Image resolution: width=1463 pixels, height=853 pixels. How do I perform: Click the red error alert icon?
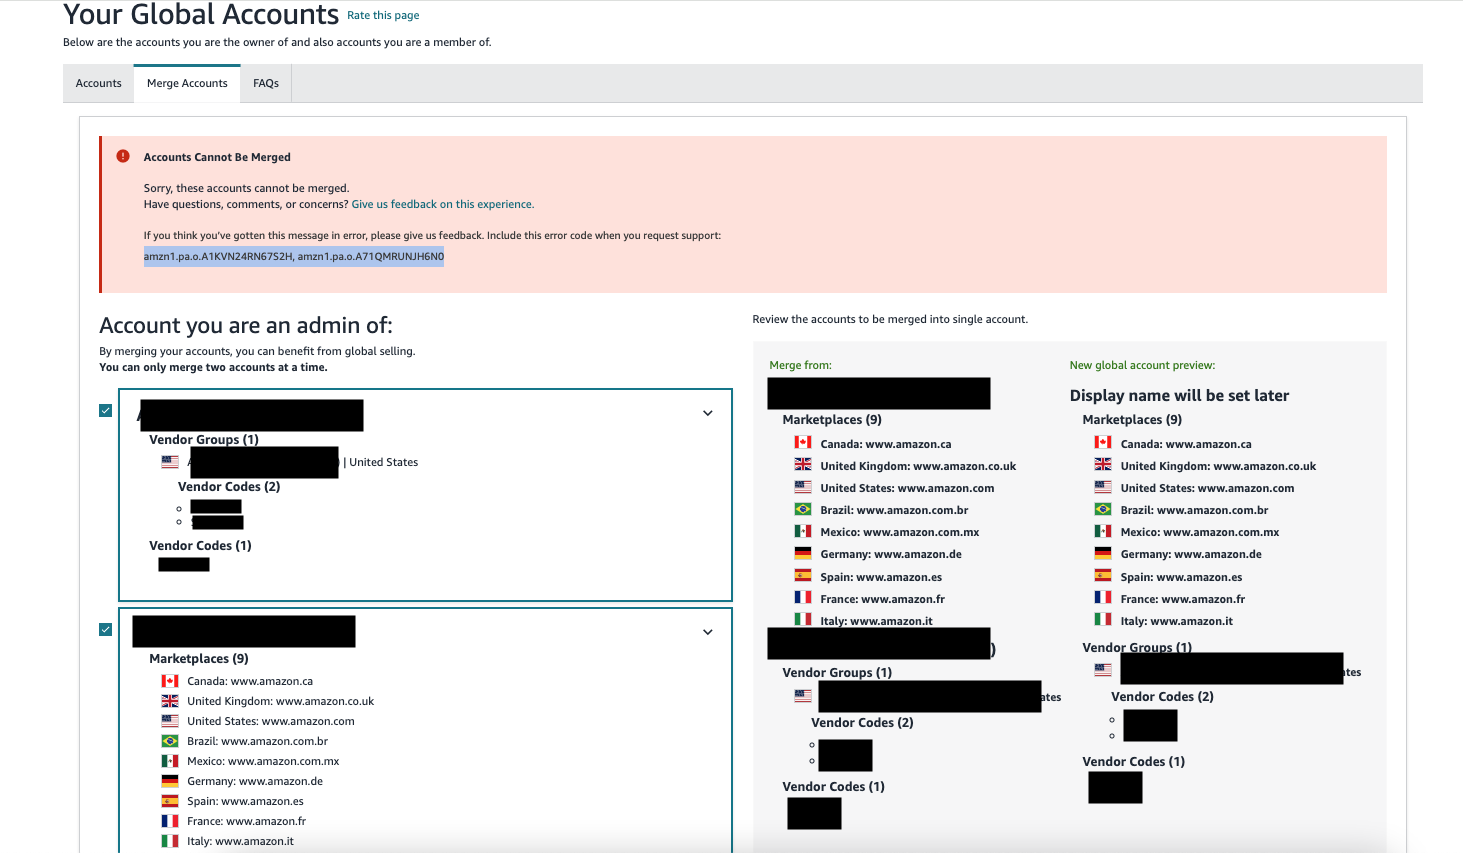(123, 156)
